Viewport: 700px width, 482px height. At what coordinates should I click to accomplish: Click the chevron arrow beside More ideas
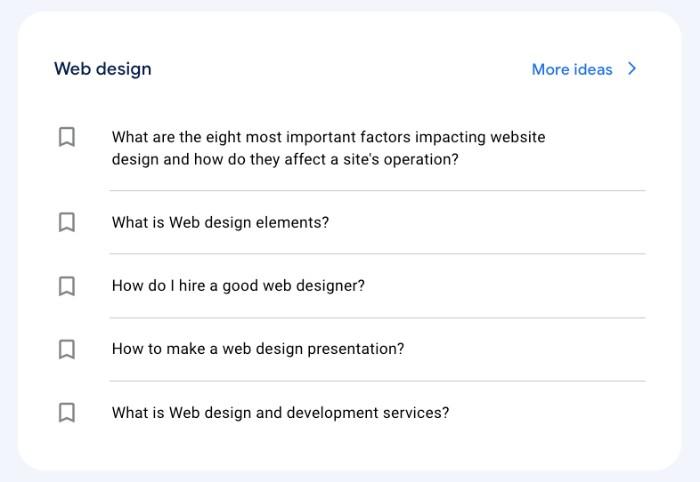pos(632,69)
